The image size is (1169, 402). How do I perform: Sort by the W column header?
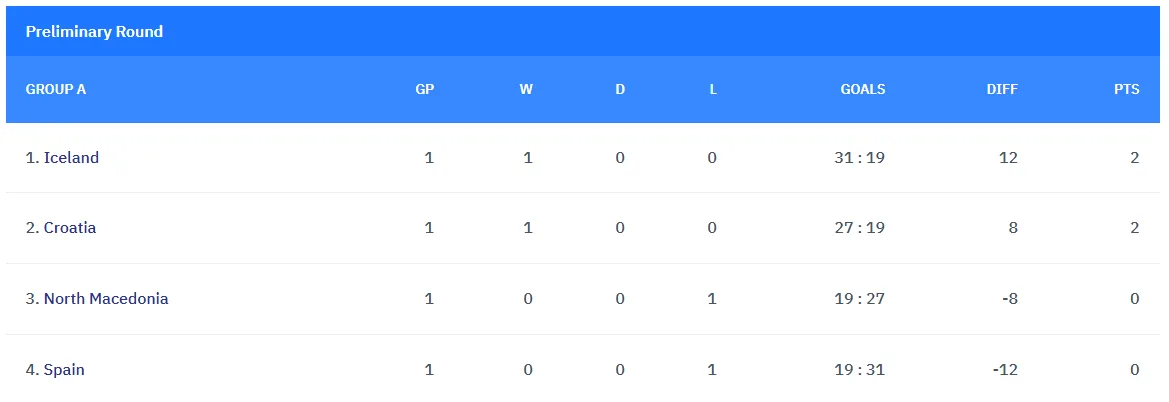pos(526,89)
